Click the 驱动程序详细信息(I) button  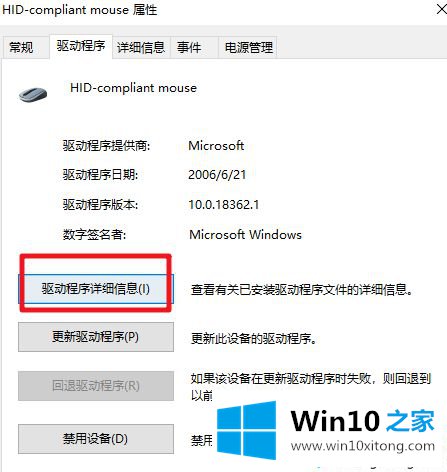(96, 289)
